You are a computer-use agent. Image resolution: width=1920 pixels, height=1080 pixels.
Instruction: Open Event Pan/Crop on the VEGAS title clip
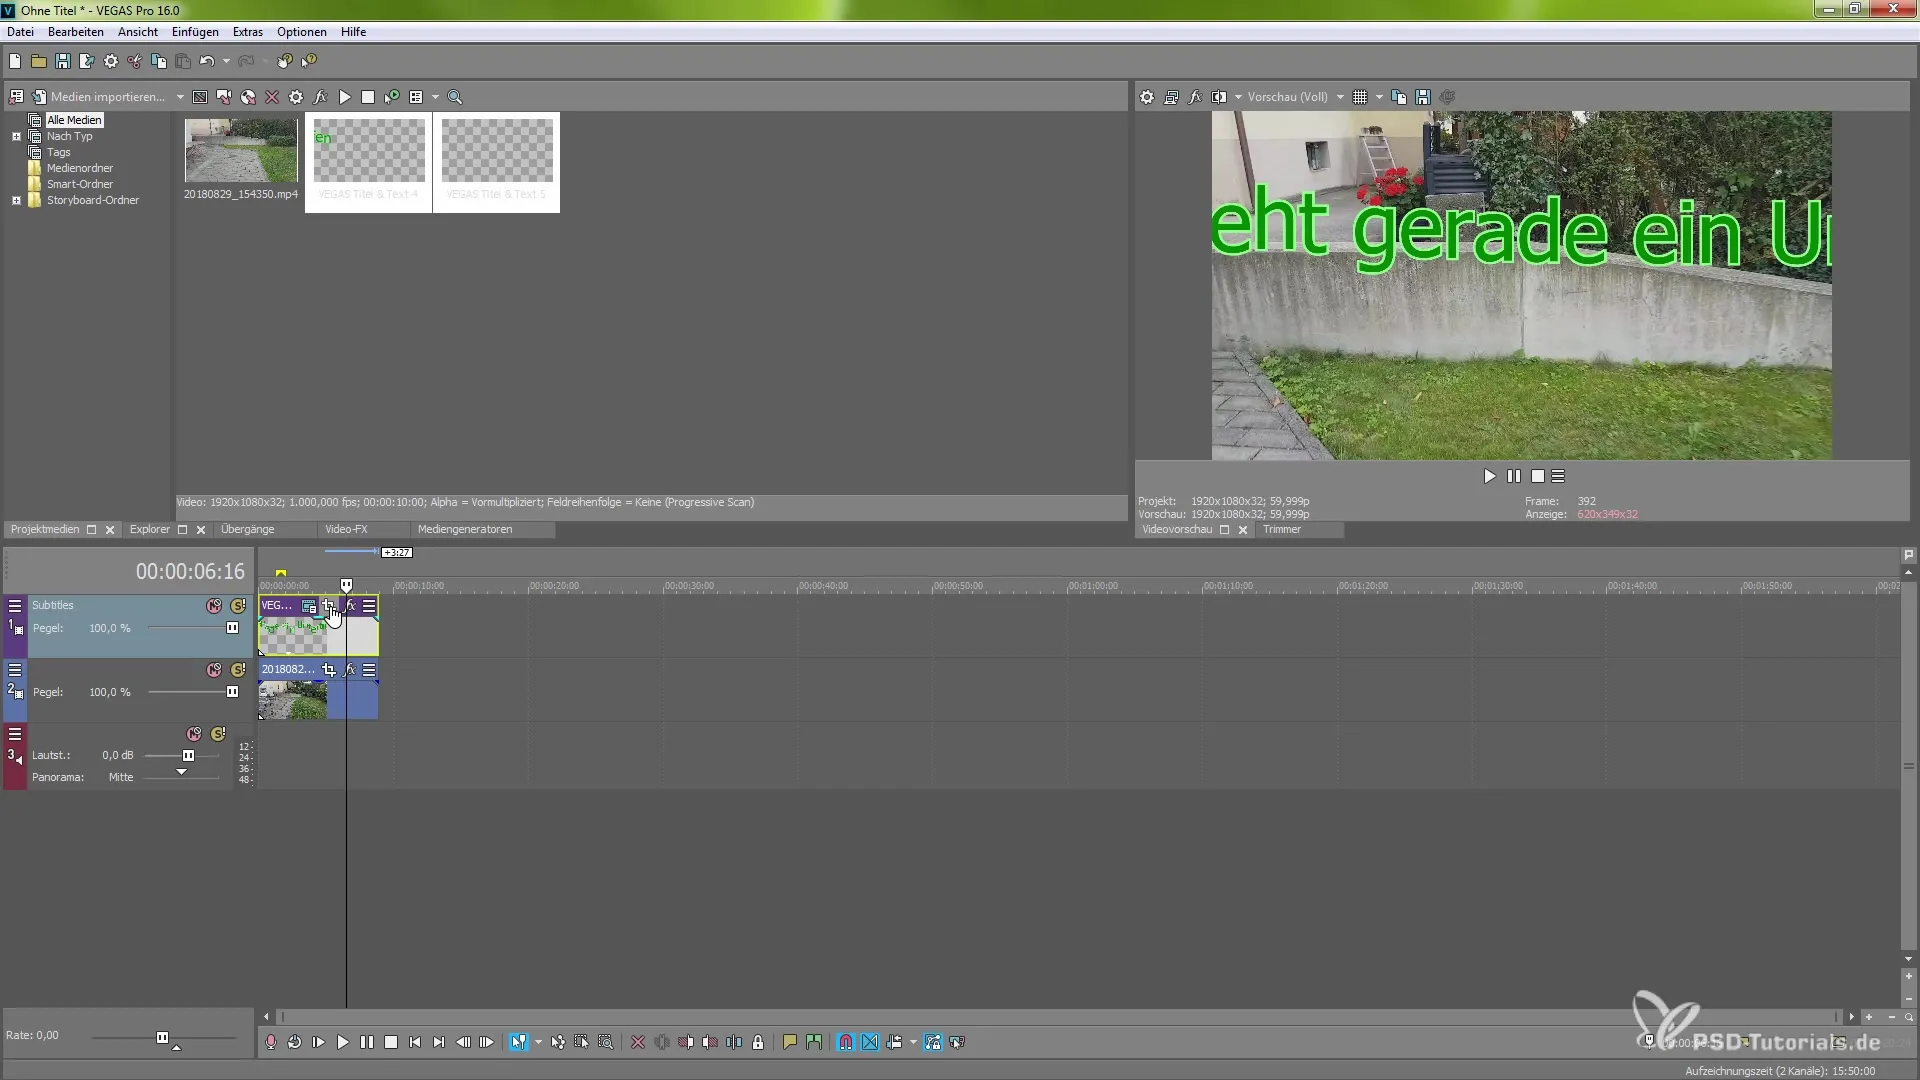[329, 606]
